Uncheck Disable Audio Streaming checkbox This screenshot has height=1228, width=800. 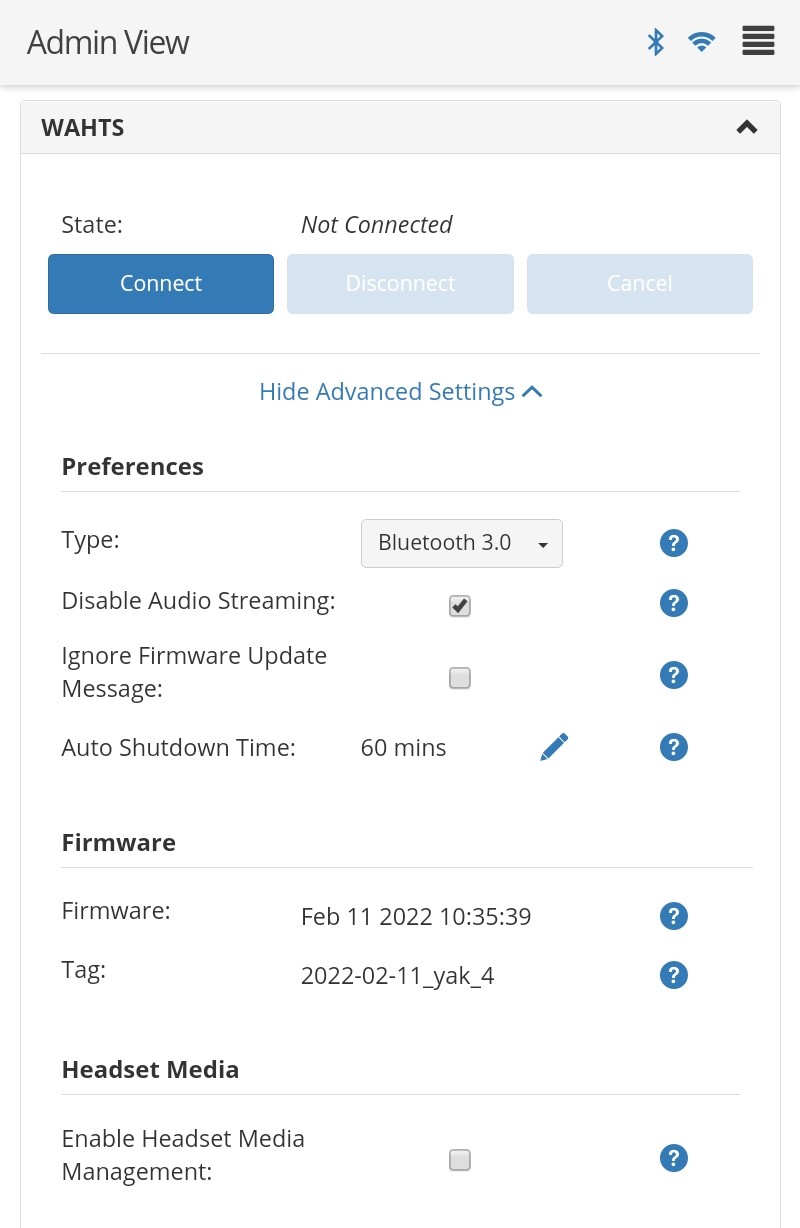[x=460, y=606]
